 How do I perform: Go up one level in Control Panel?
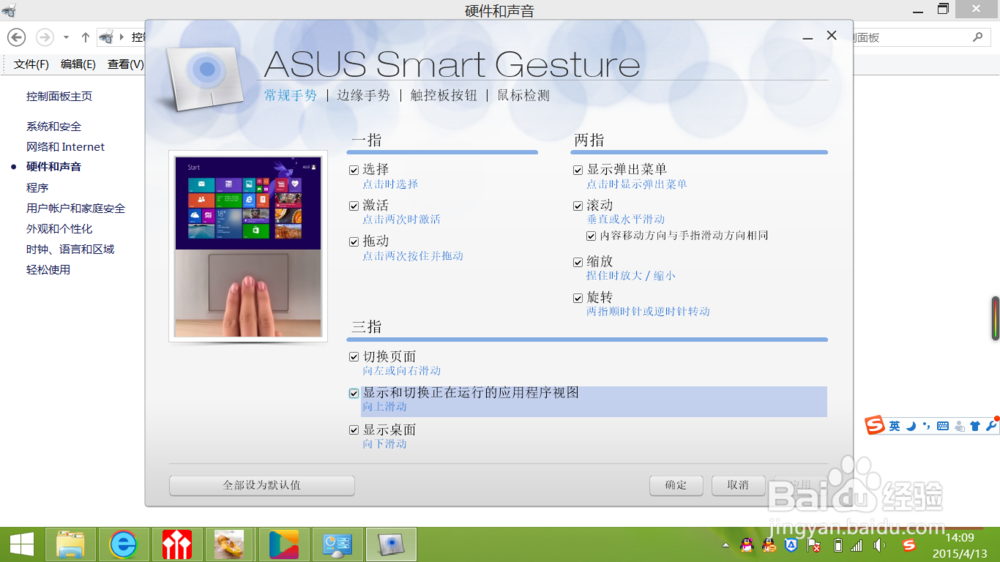pyautogui.click(x=85, y=38)
